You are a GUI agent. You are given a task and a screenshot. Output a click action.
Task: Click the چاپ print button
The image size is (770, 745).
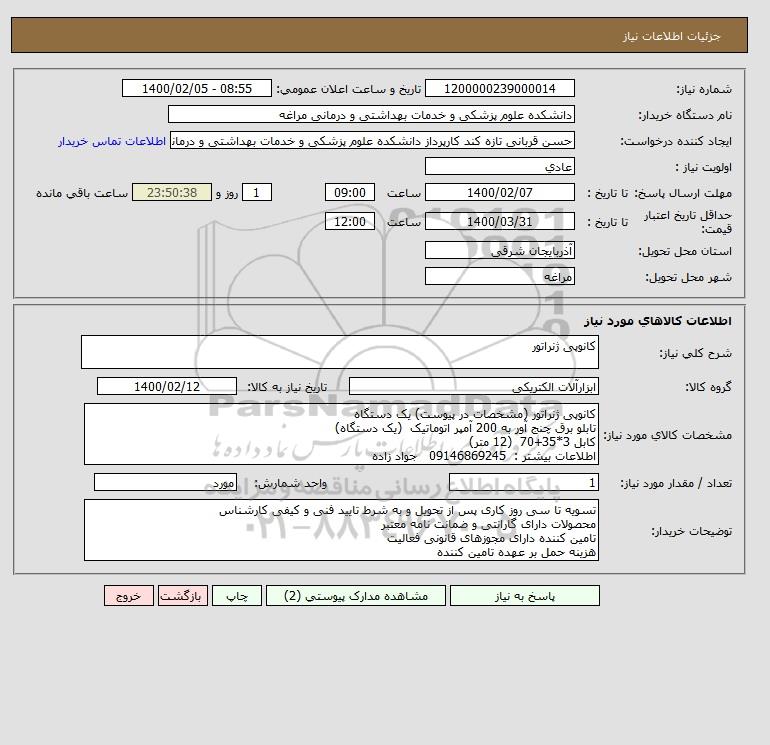click(x=237, y=596)
